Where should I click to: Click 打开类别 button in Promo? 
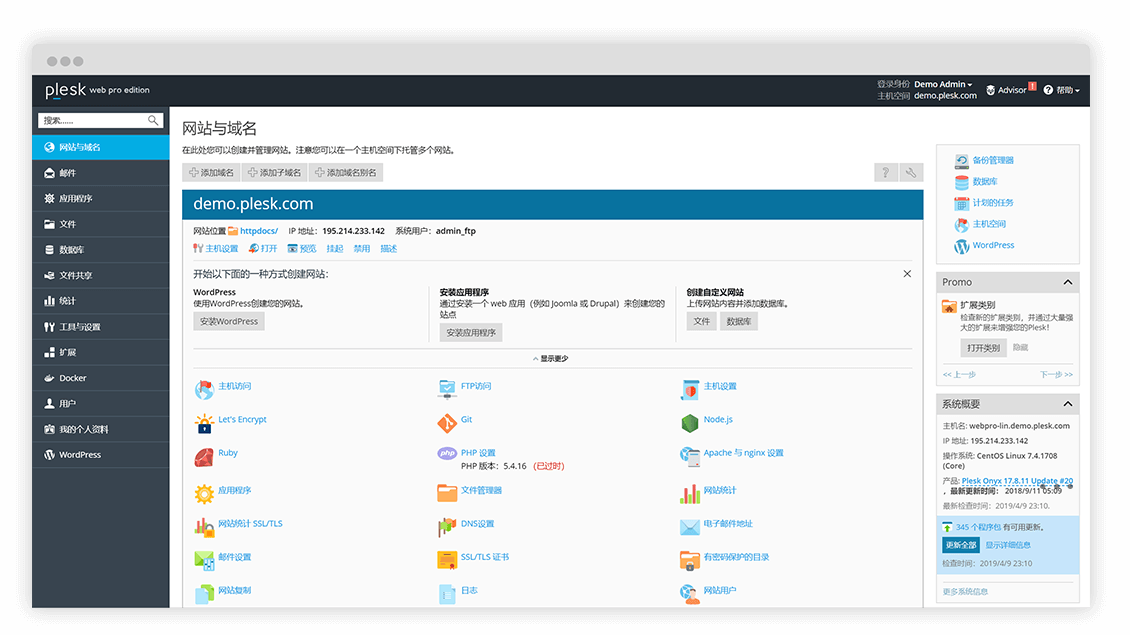(x=984, y=347)
